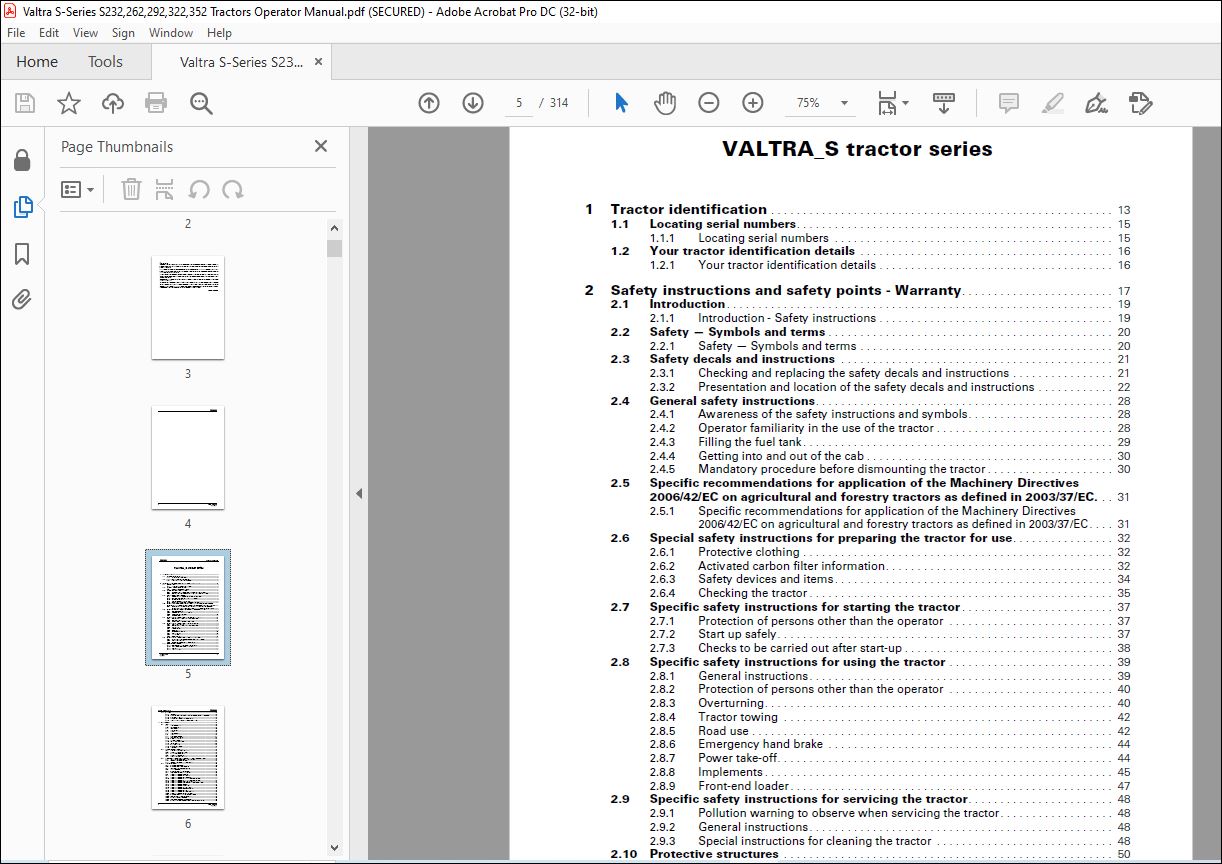This screenshot has width=1222, height=864.
Task: Click 'VALTRA_S tractor series' title
Action: (857, 149)
